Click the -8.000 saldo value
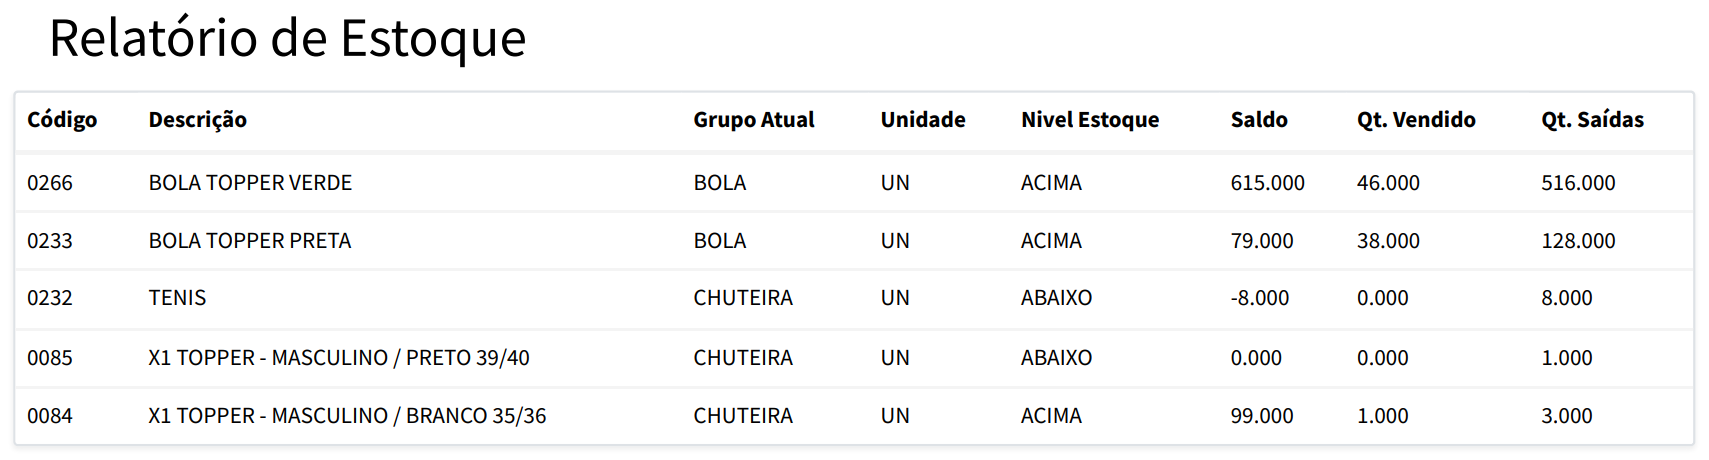Screen dimensions: 1709x460 click(x=1259, y=298)
